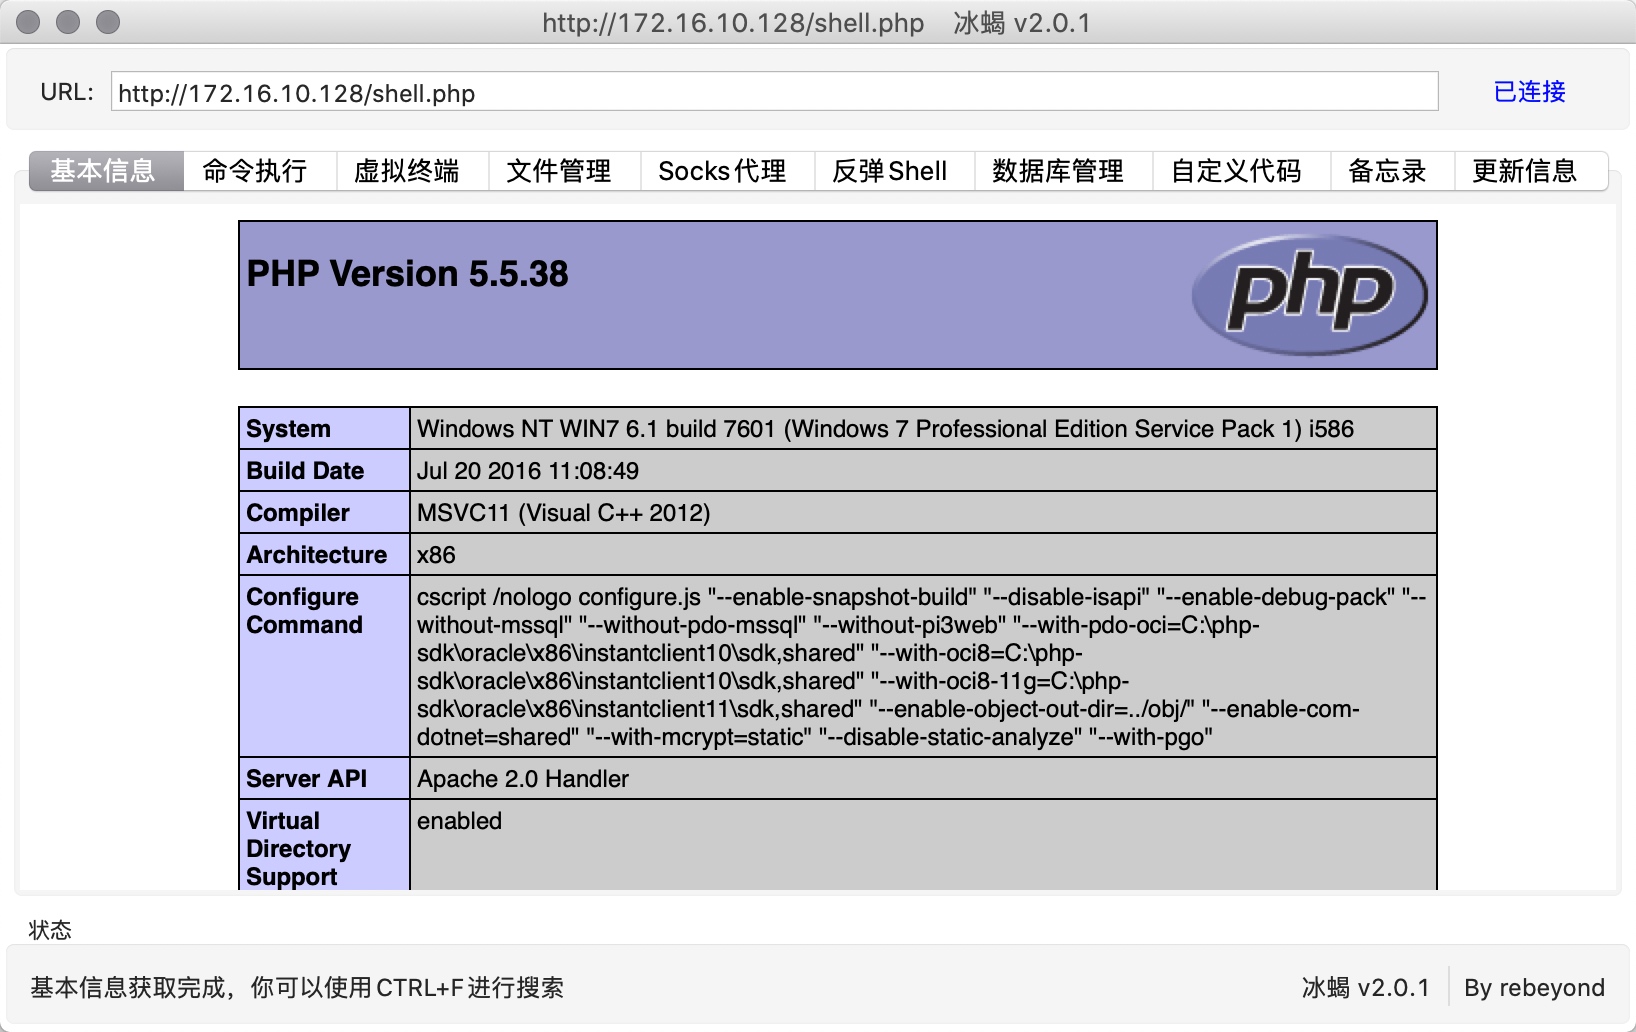The height and width of the screenshot is (1032, 1636).
Task: Click the 已连接 connection status link
Action: tap(1529, 92)
